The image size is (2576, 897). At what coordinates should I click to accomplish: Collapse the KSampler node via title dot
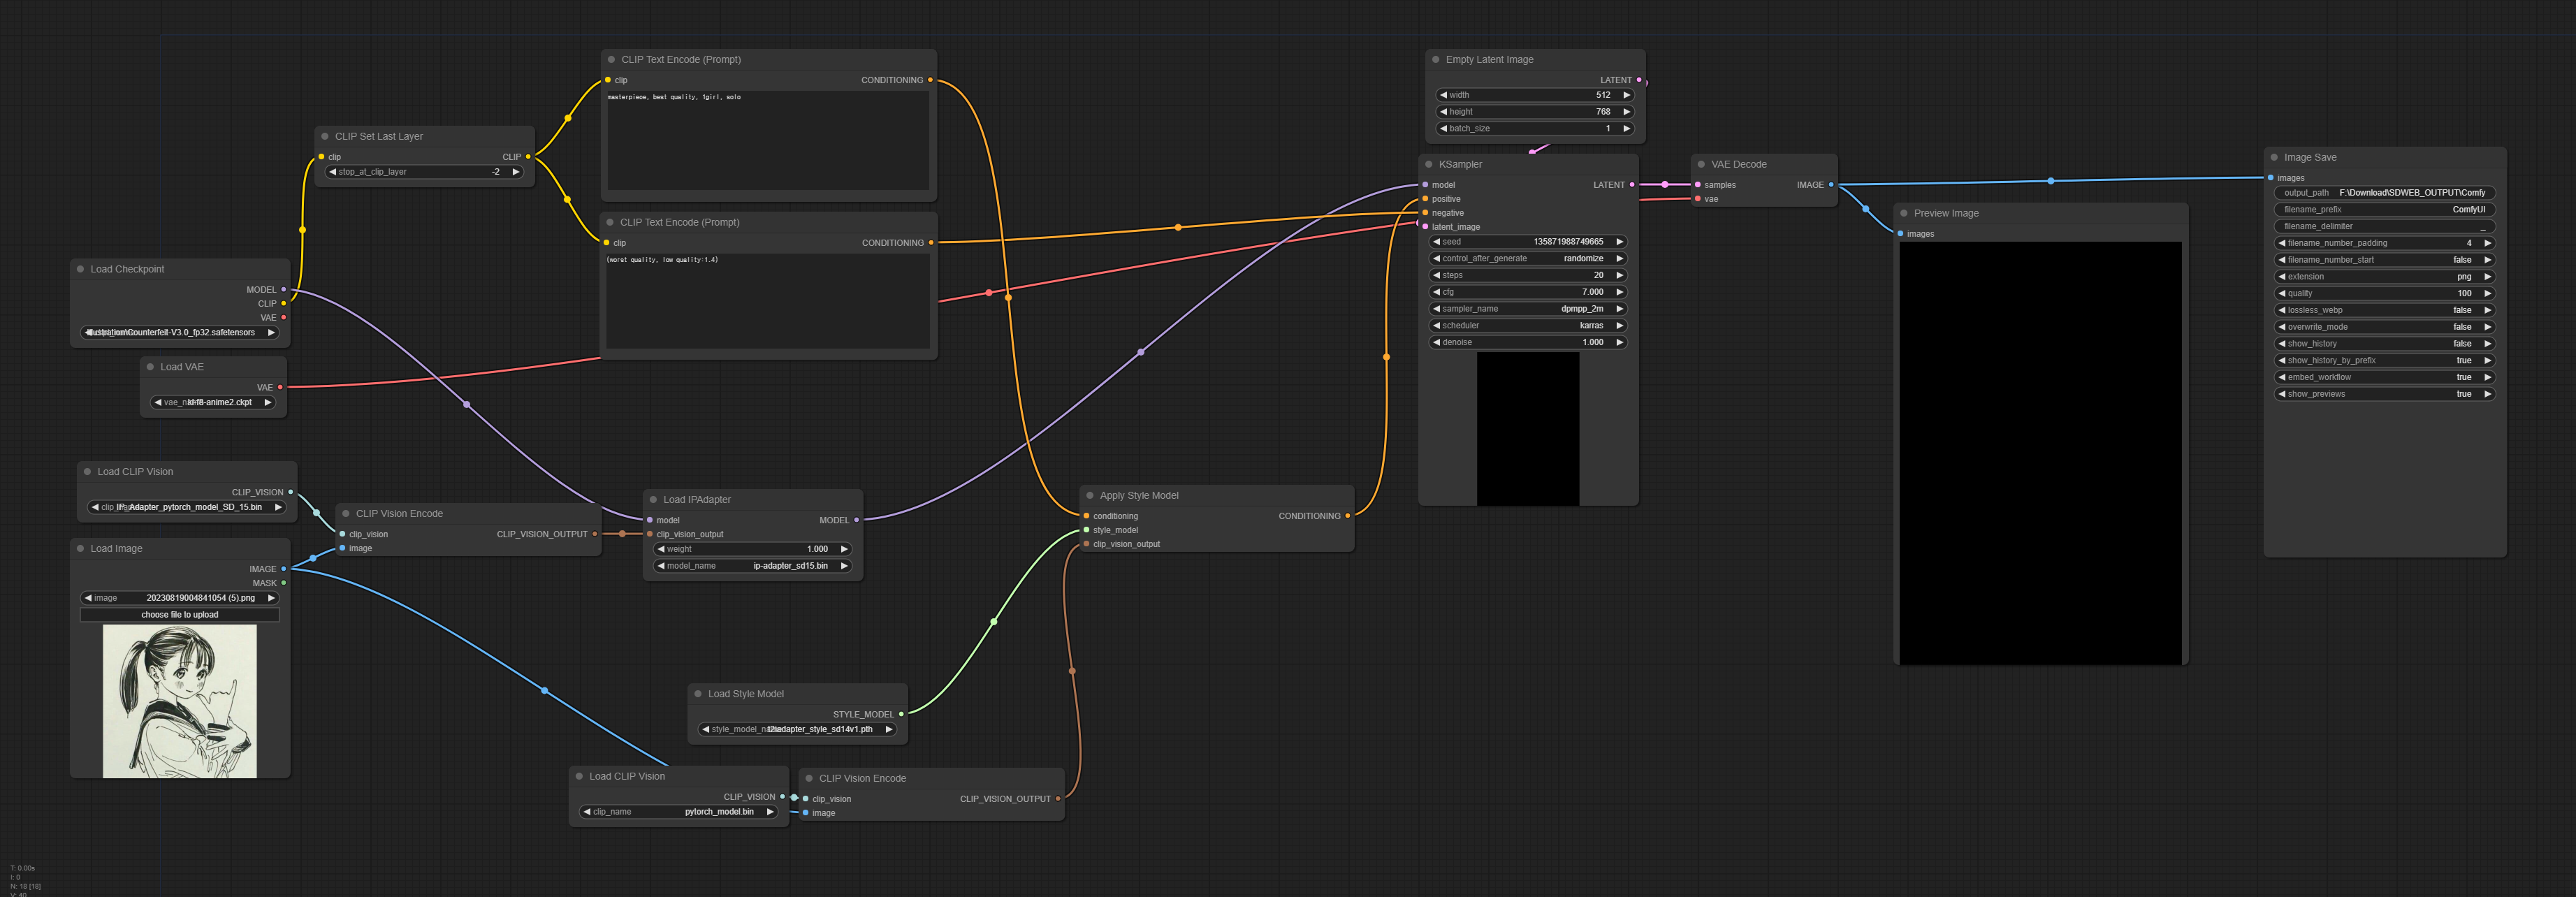1429,164
